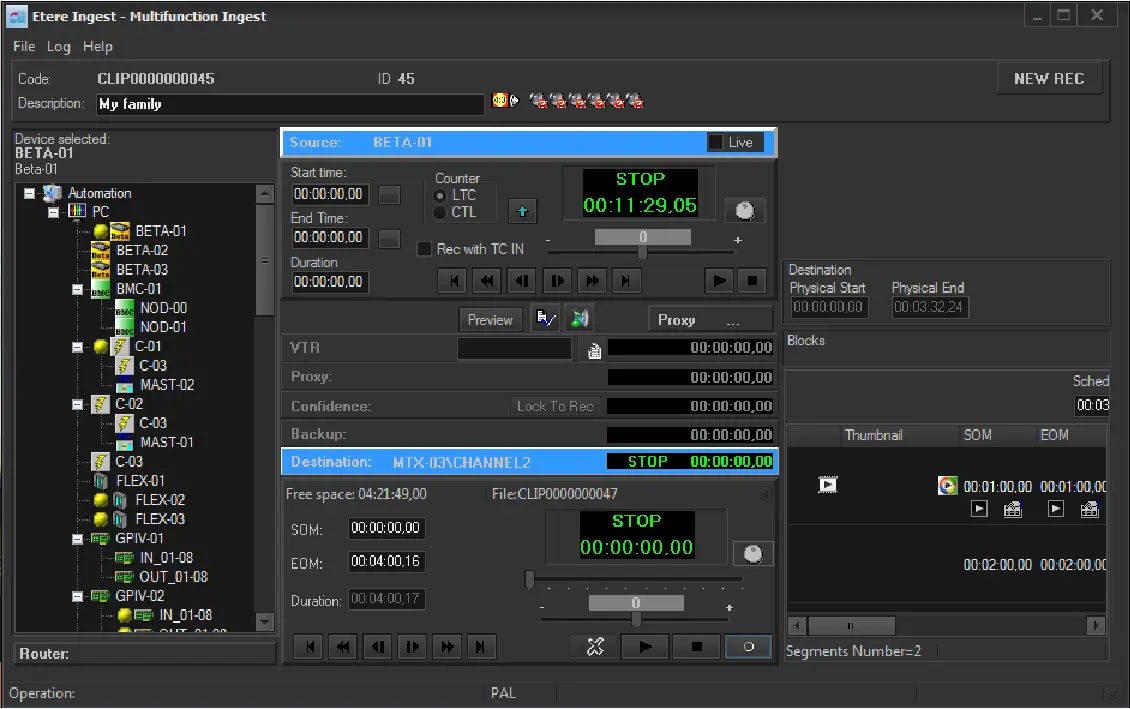The height and width of the screenshot is (709, 1130).
Task: Select the LTC counter radio button
Action: (439, 195)
